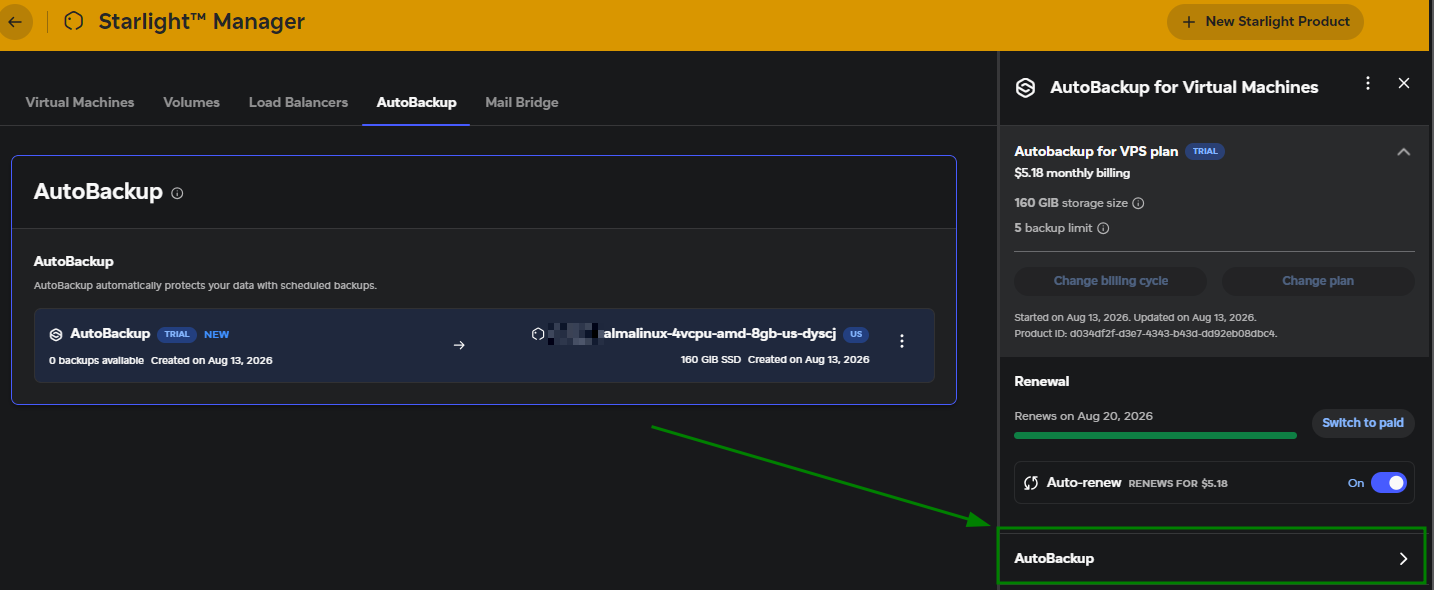Click '$5.18 monthly billing' text
This screenshot has height=590, width=1434.
point(1072,173)
